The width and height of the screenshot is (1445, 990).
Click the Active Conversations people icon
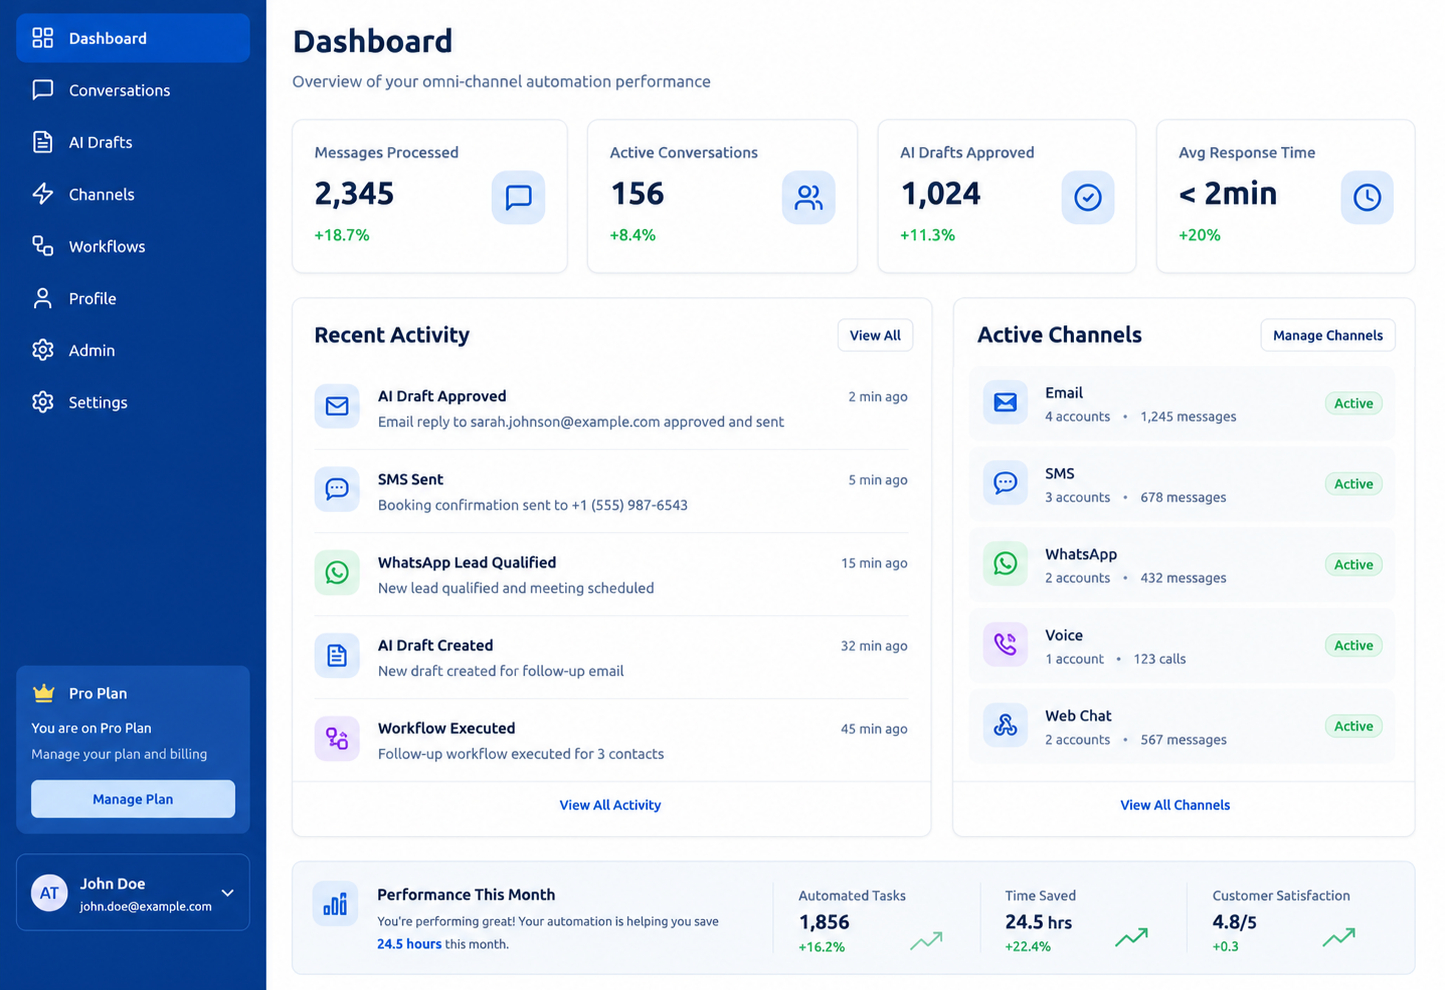pyautogui.click(x=808, y=197)
